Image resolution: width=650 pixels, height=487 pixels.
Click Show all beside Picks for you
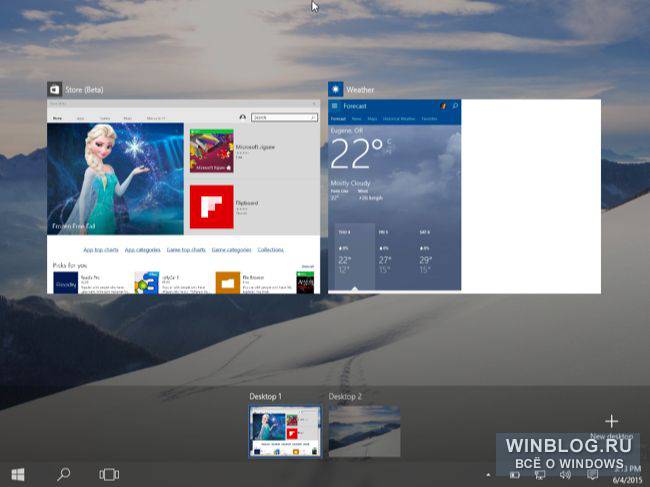(x=308, y=266)
